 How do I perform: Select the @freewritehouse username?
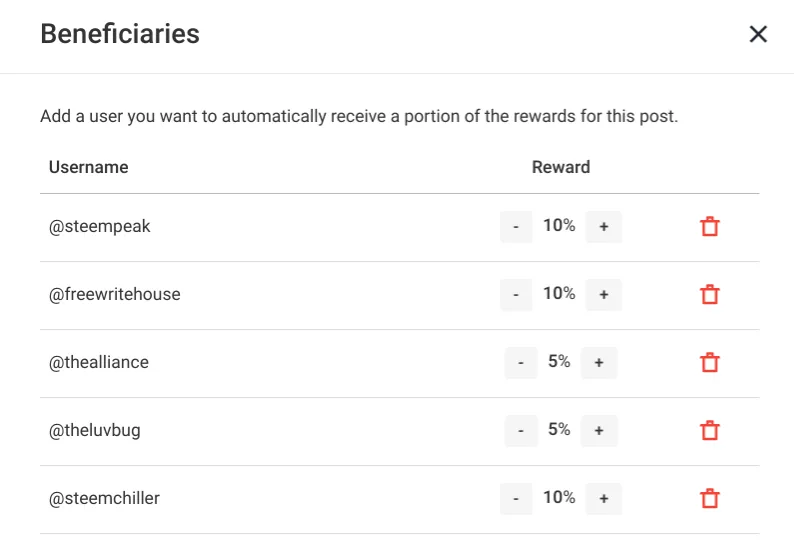pos(114,294)
